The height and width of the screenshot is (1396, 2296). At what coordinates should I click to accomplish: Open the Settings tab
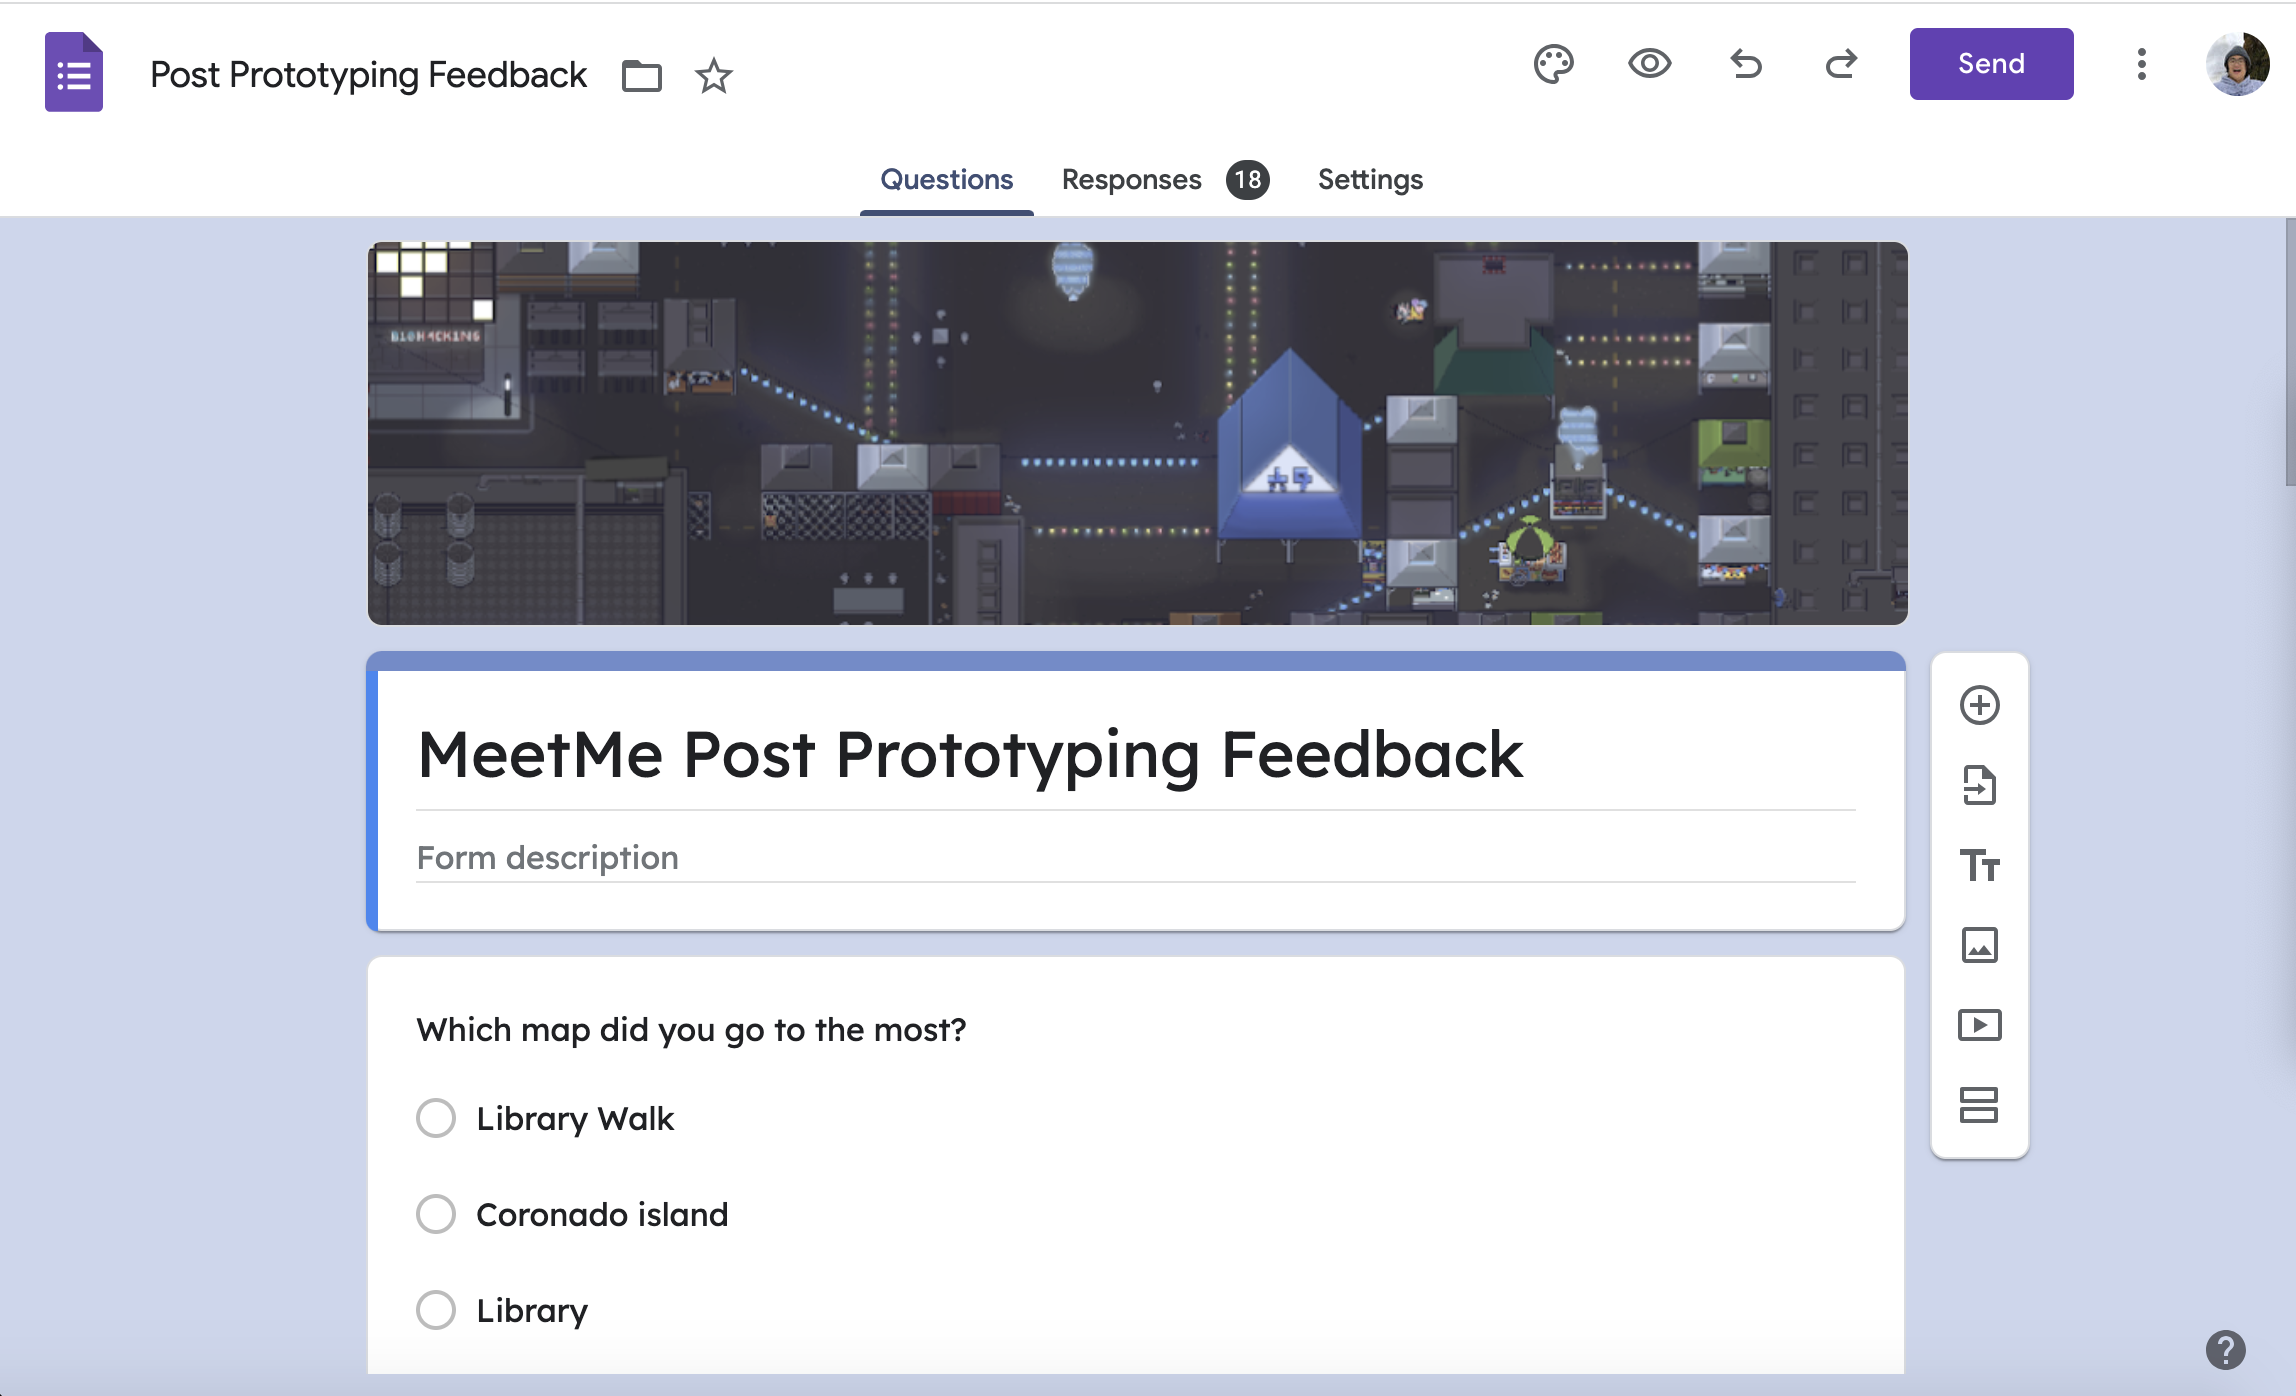pos(1369,180)
